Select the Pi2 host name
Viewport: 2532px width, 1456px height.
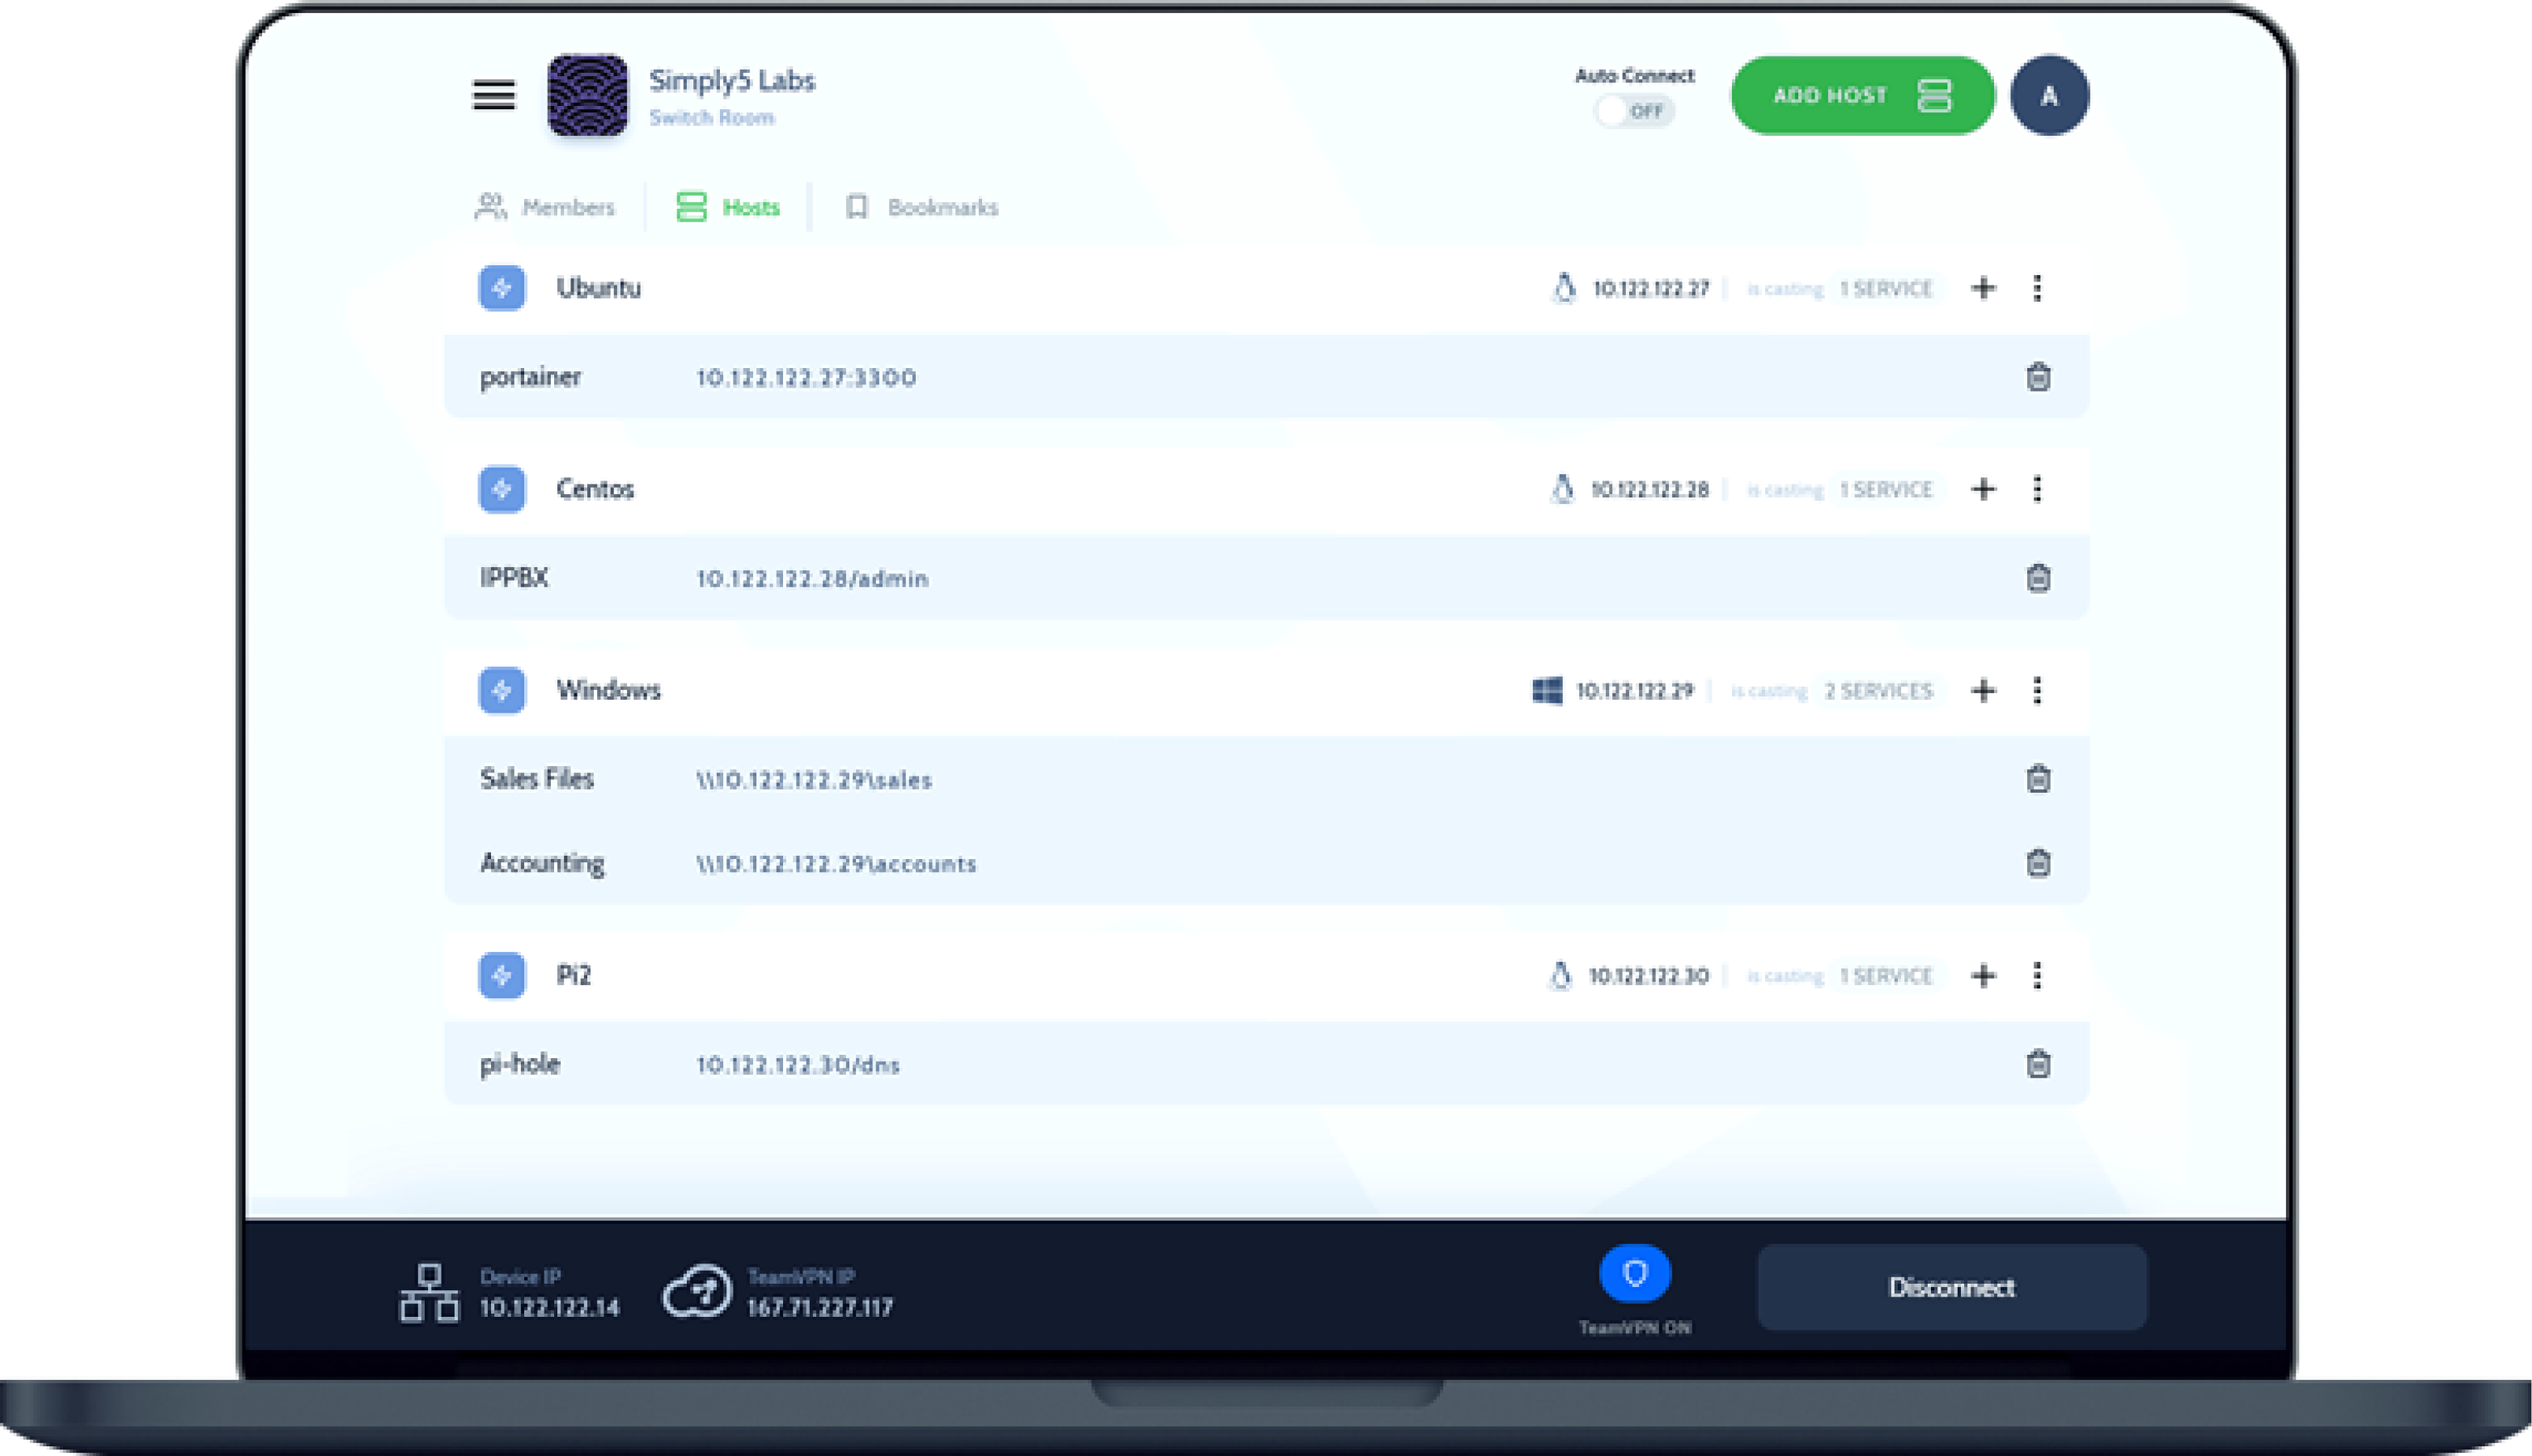573,975
